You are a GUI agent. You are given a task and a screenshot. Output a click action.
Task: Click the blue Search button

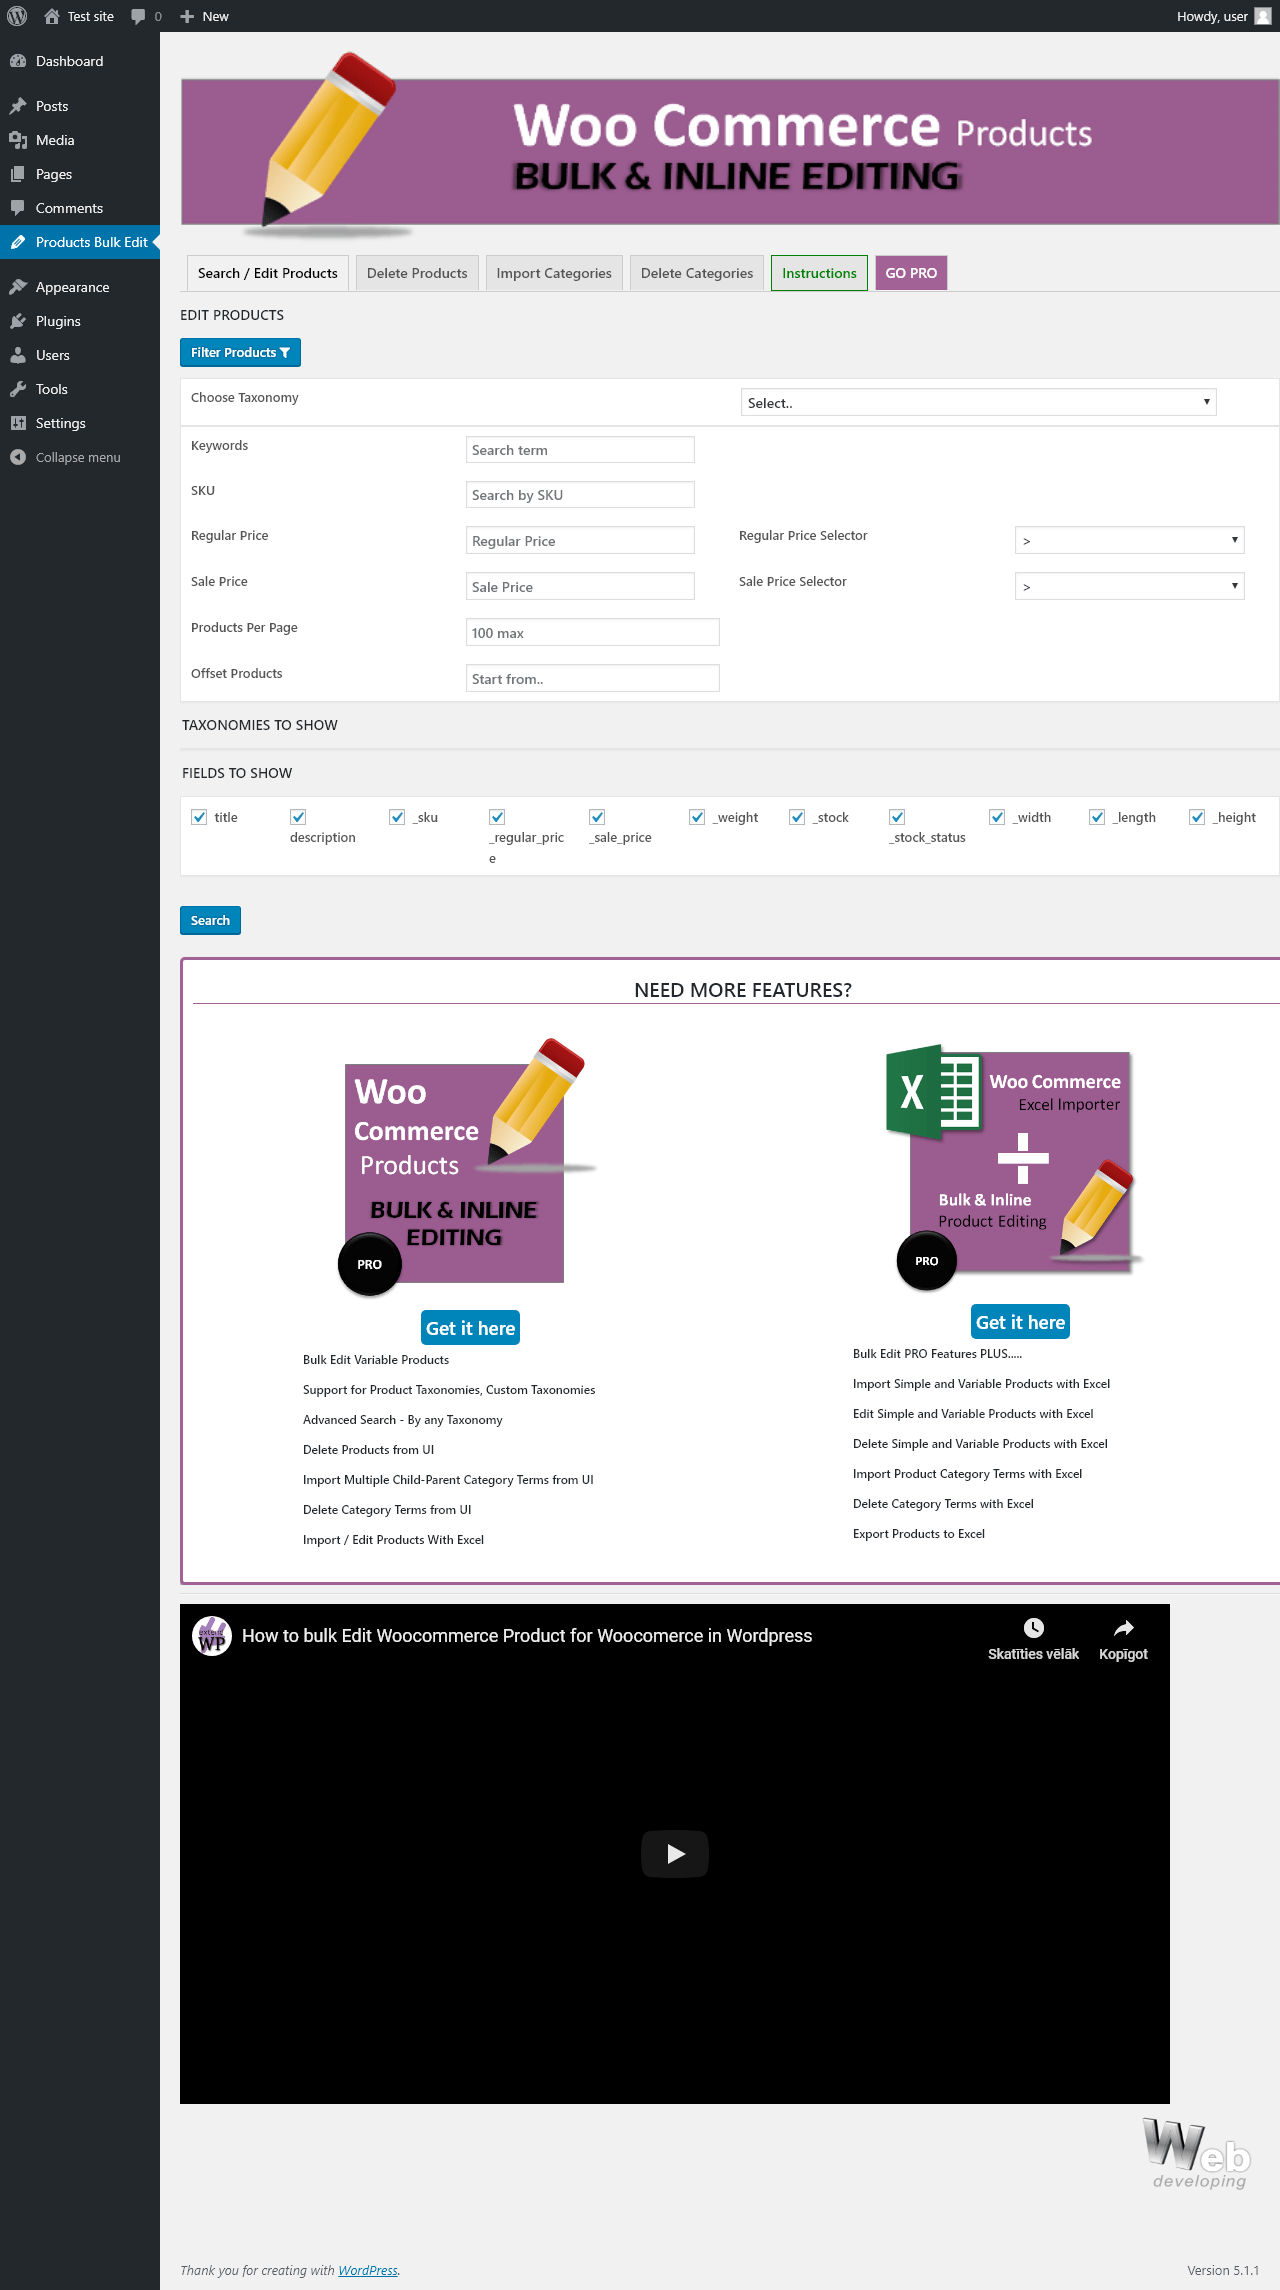click(210, 920)
